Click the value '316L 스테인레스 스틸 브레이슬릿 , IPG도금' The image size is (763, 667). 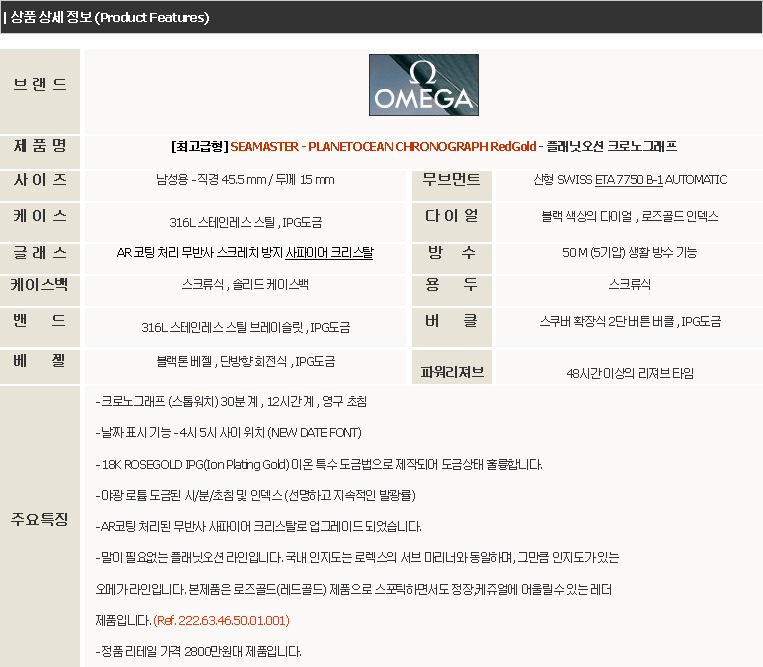[x=246, y=327]
